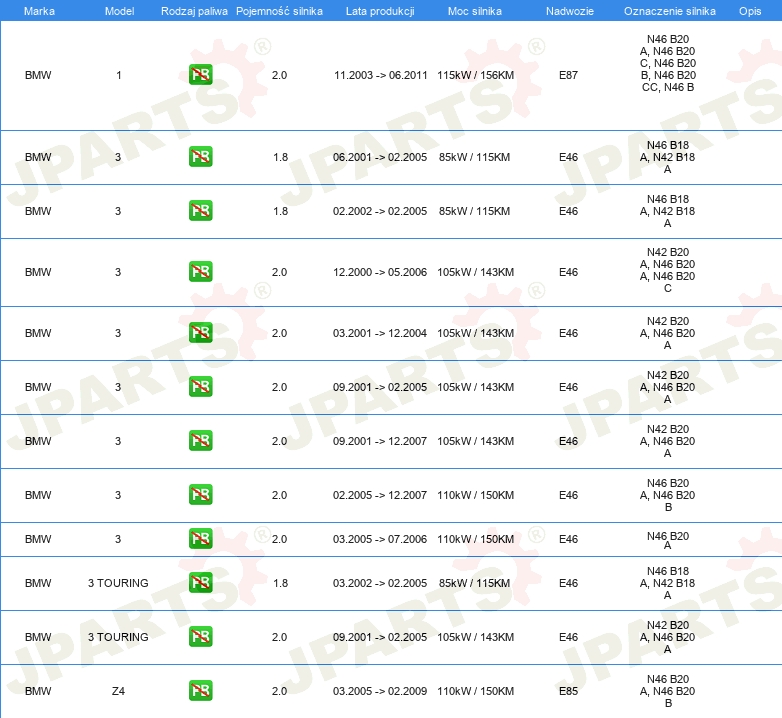This screenshot has width=782, height=718.
Task: Click the fuel icon in 3 TOURING 1.8 row
Action: (200, 582)
